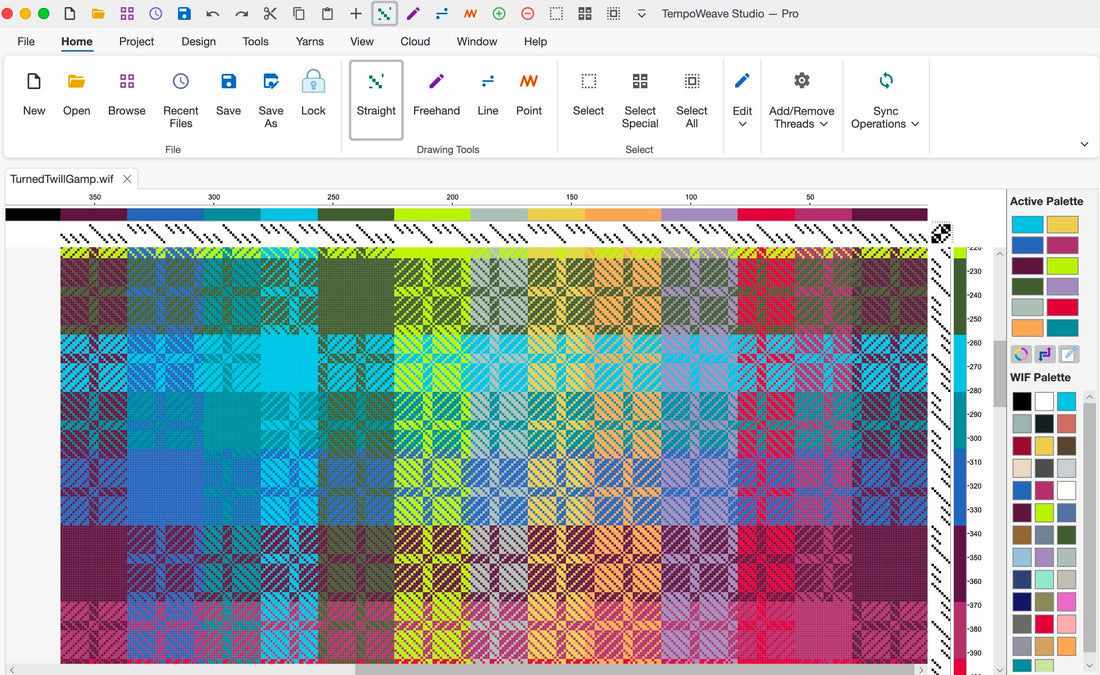This screenshot has width=1100, height=675.
Task: Open the Cloud tab
Action: pyautogui.click(x=415, y=41)
